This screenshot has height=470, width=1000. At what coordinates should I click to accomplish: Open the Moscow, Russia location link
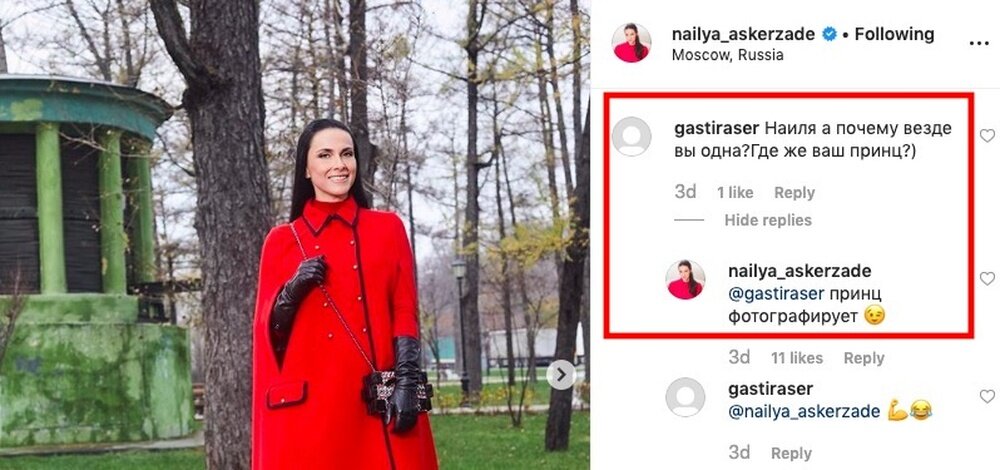(728, 55)
